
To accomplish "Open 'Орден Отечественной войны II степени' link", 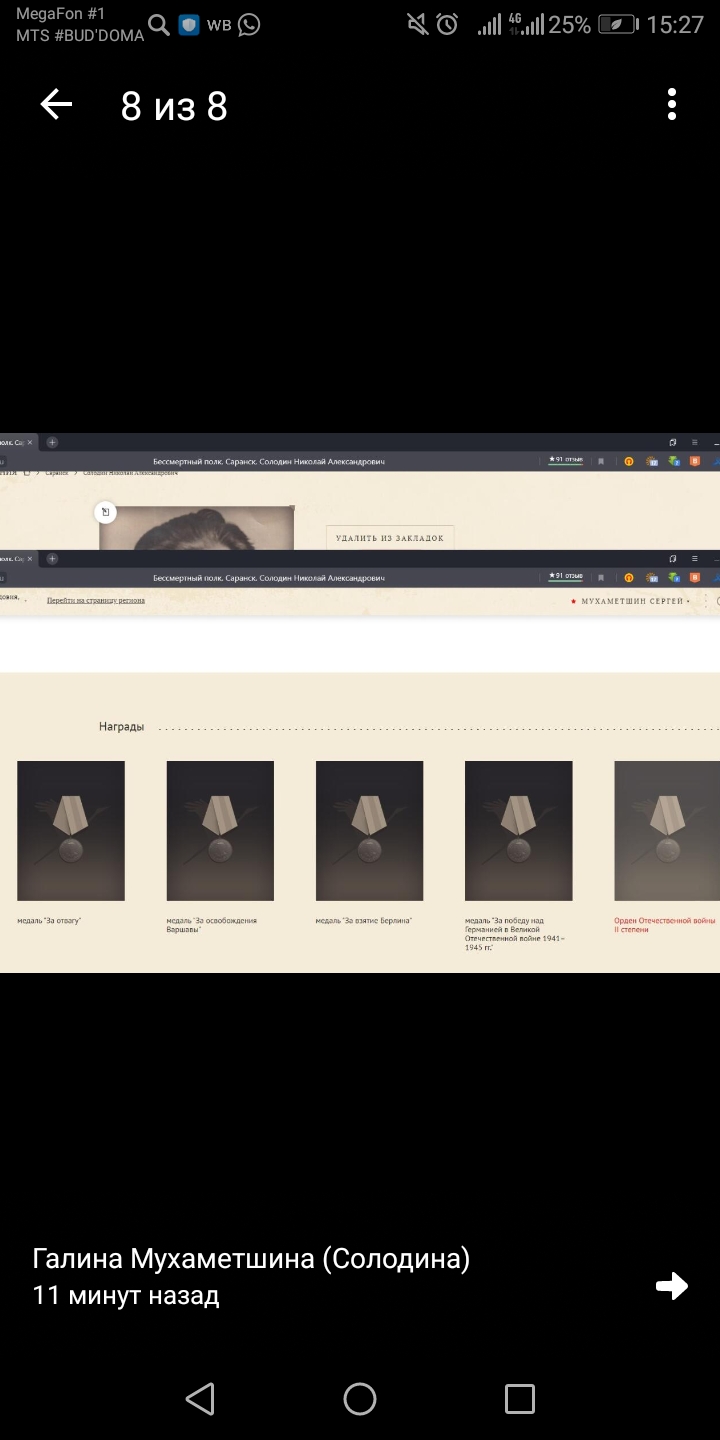I will [x=664, y=925].
